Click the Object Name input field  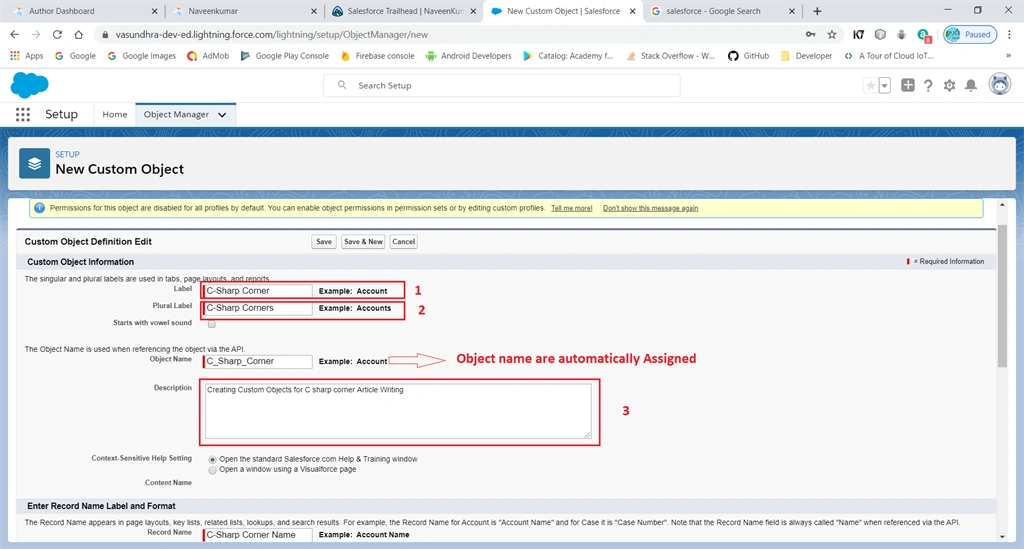pos(258,361)
